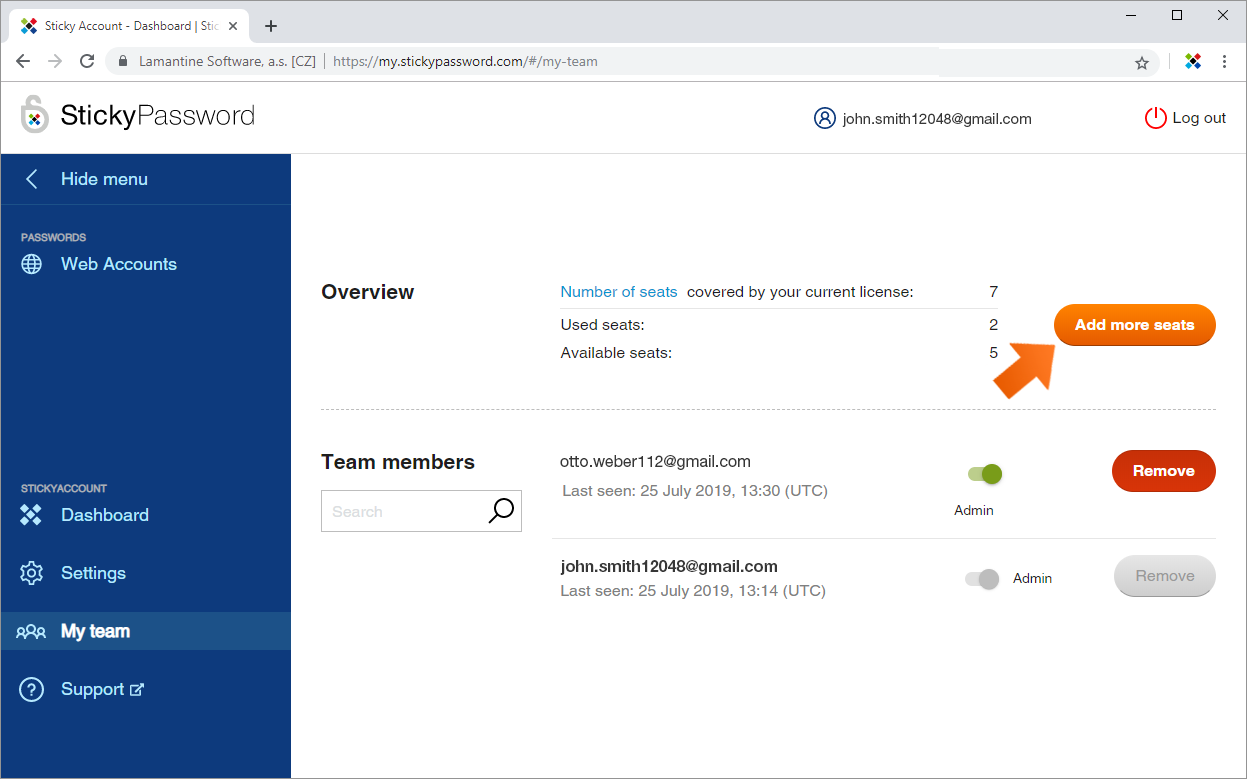Open a new browser tab
The width and height of the screenshot is (1247, 779).
point(270,26)
